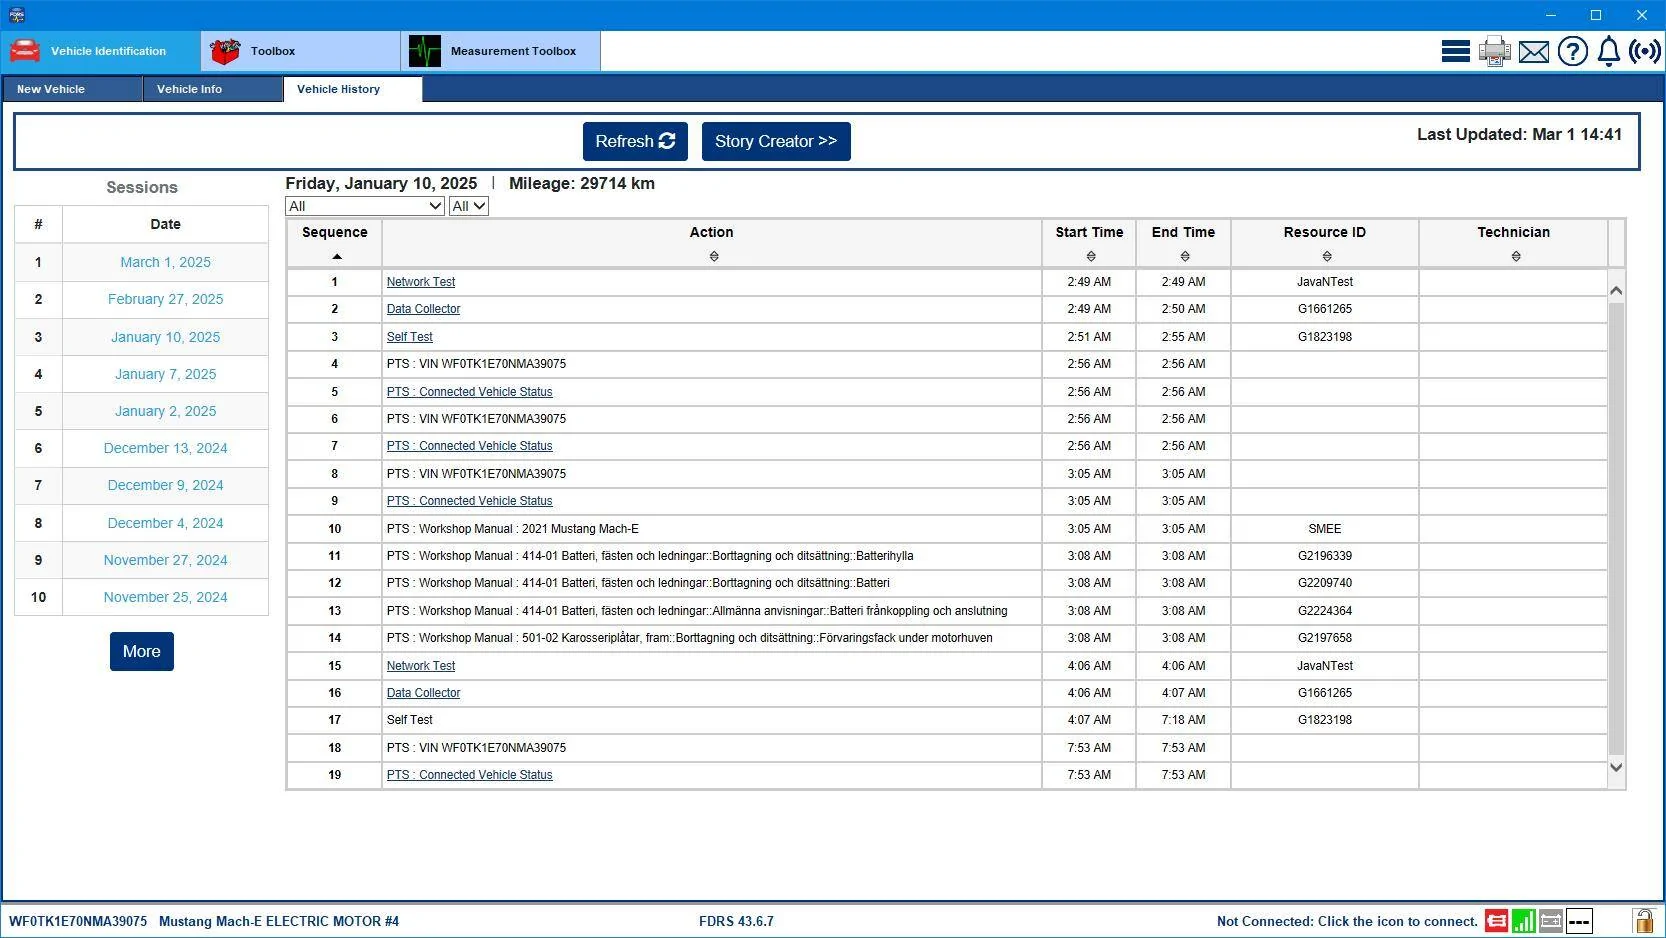Open the hamburger menu icon

[1455, 51]
